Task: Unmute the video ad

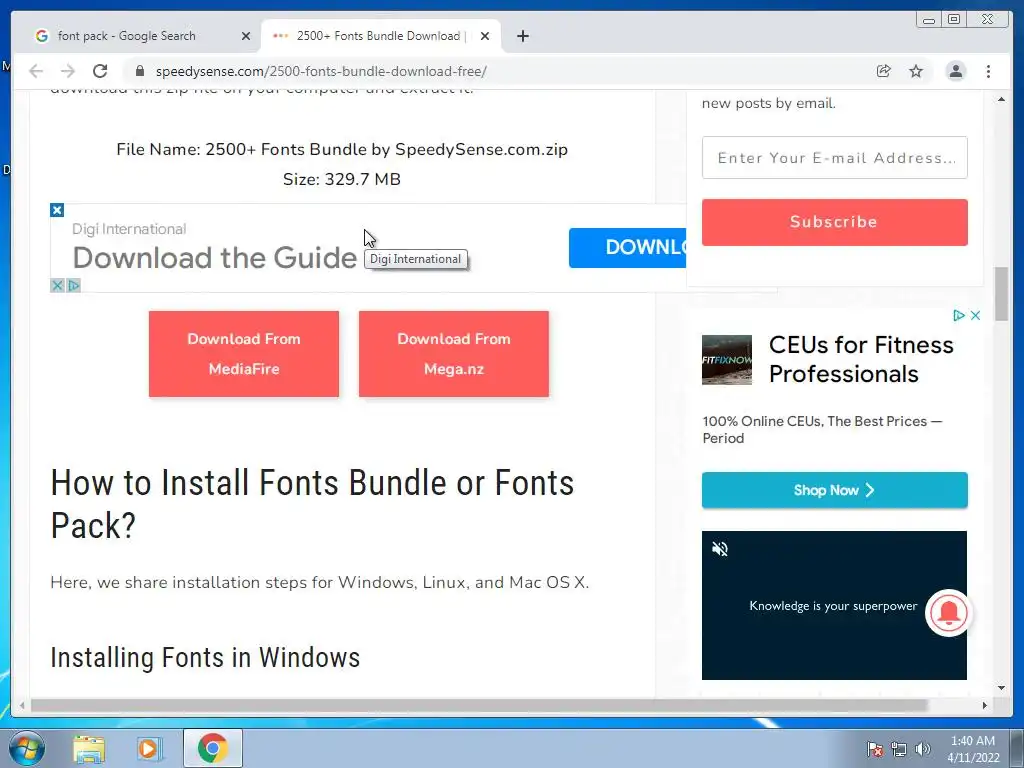Action: 720,549
